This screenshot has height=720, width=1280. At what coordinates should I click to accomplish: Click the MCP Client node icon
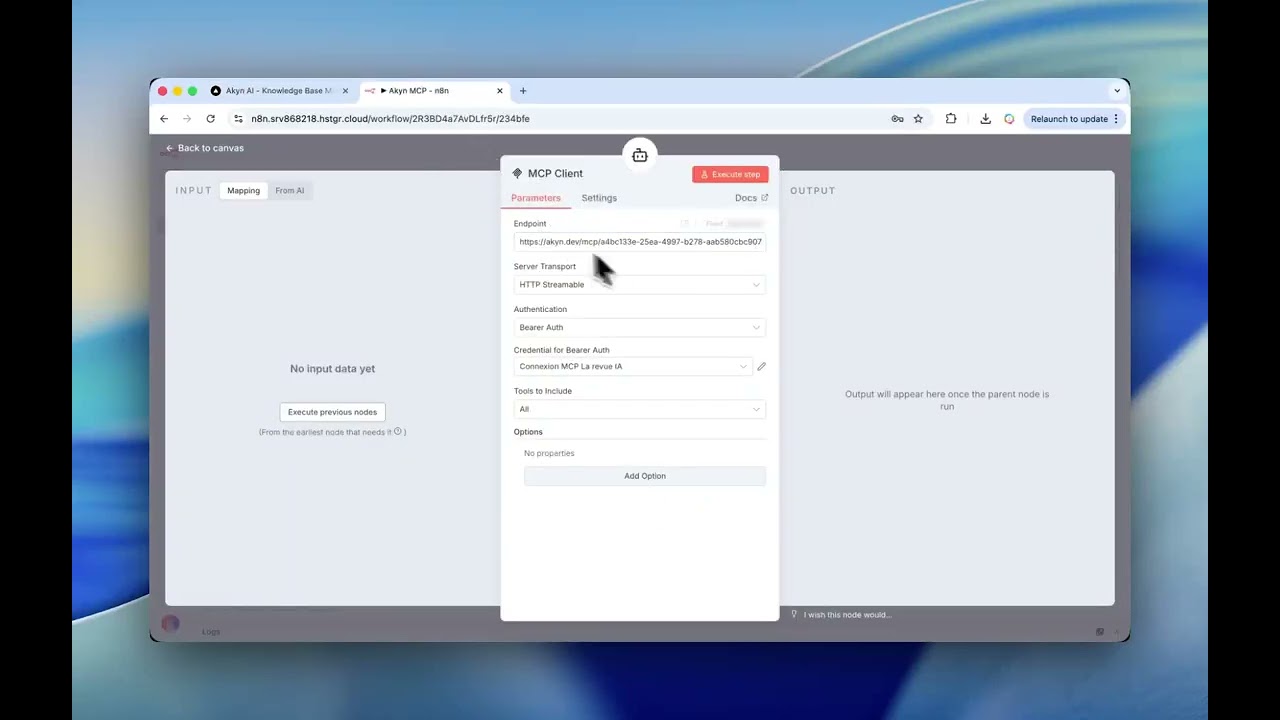[x=517, y=174]
